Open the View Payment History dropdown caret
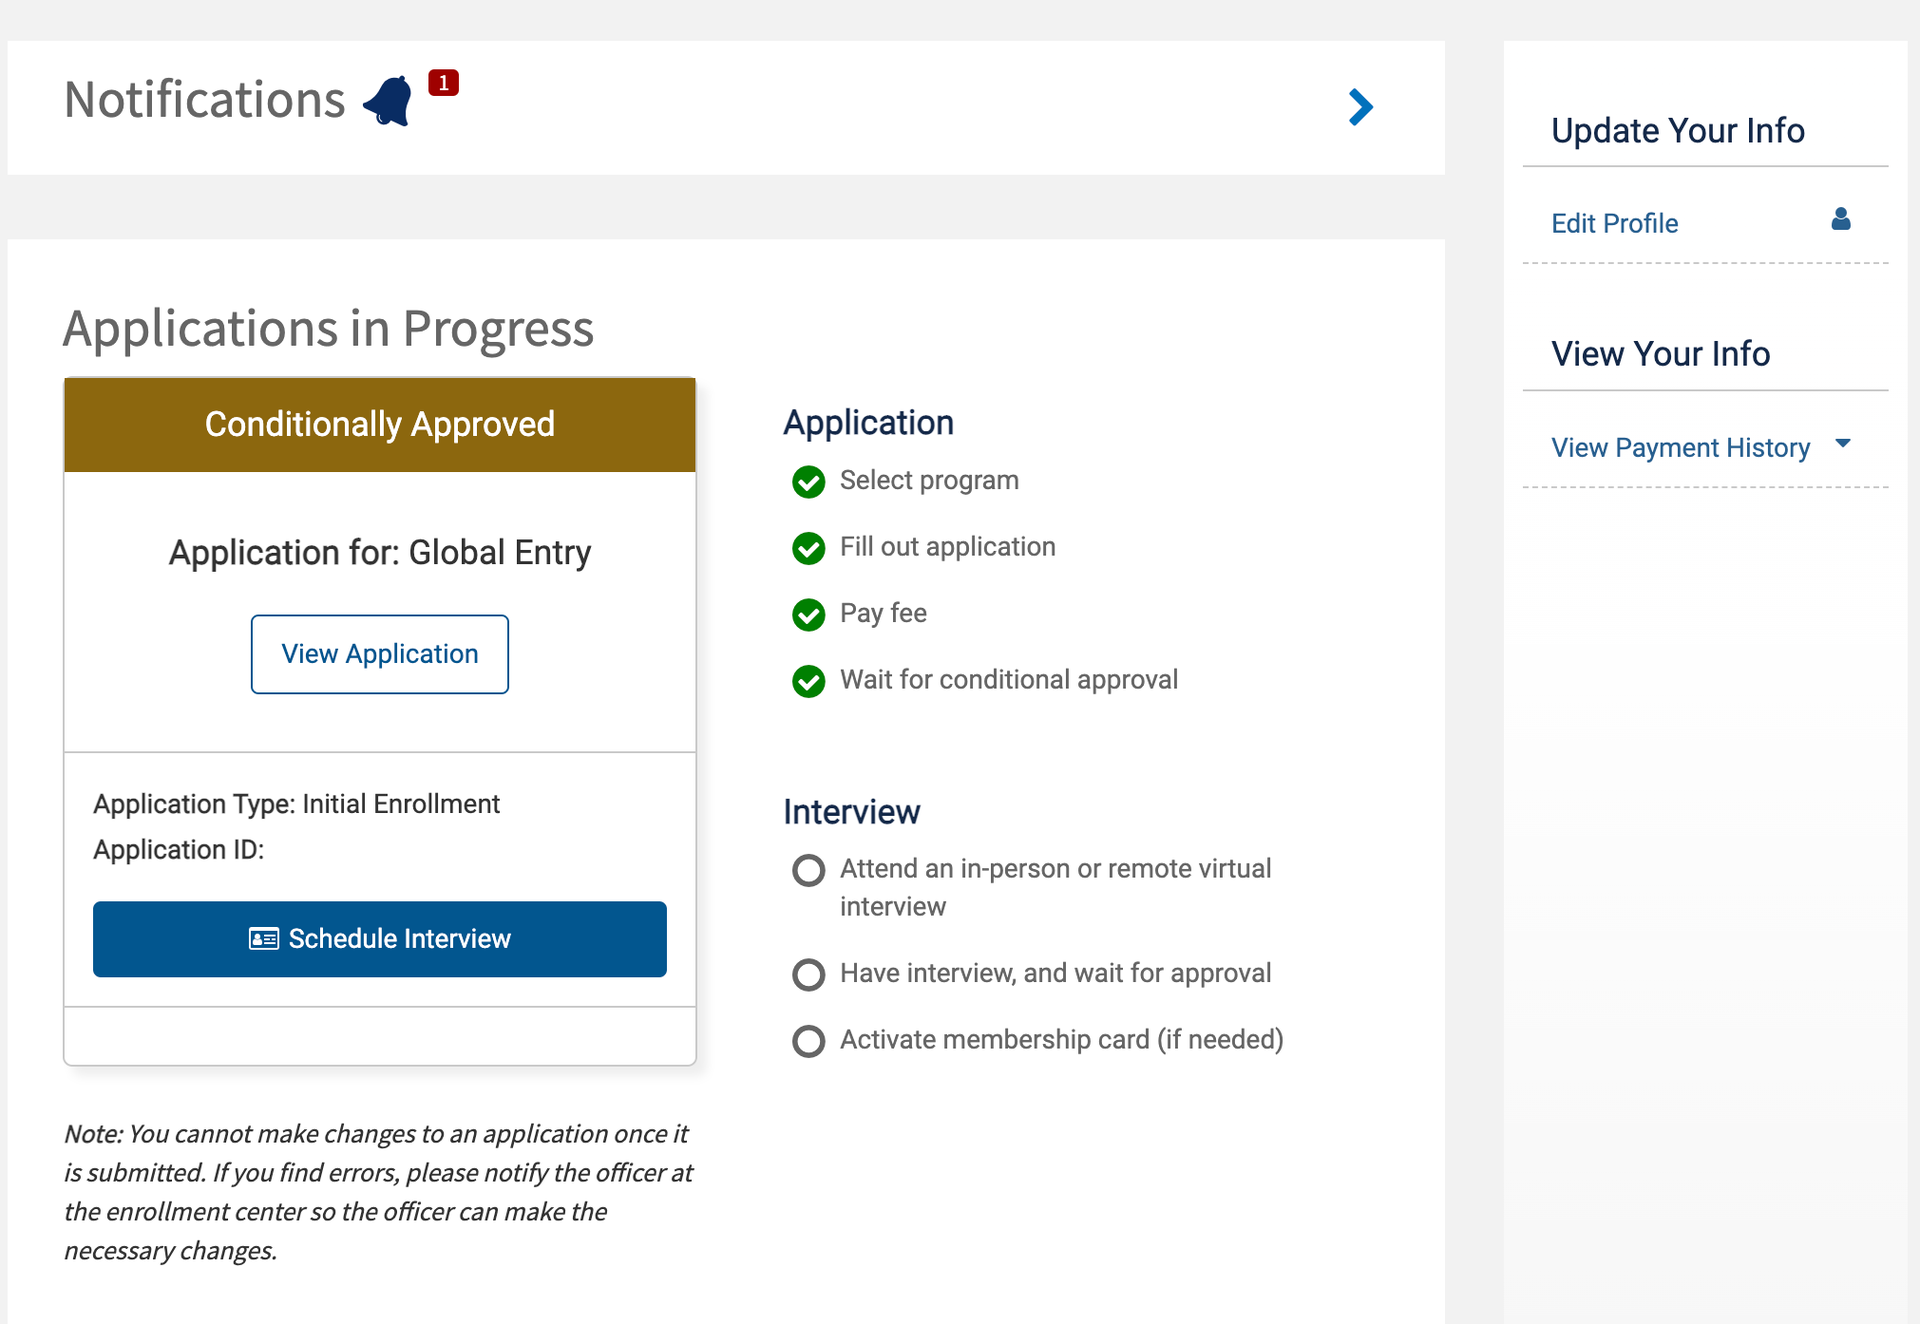The height and width of the screenshot is (1324, 1920). pos(1845,444)
